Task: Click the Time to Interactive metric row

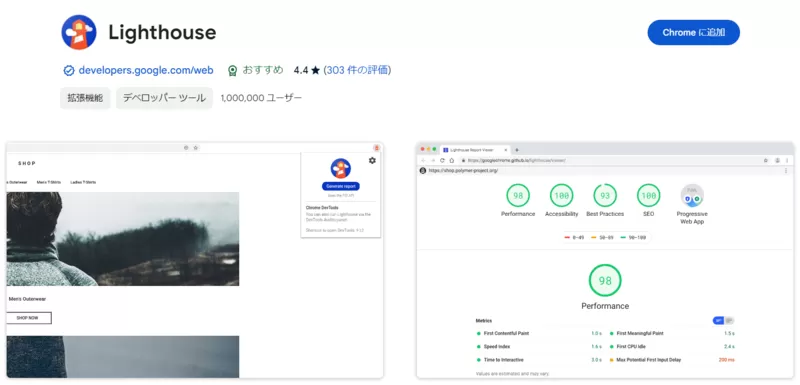Action: [539, 360]
